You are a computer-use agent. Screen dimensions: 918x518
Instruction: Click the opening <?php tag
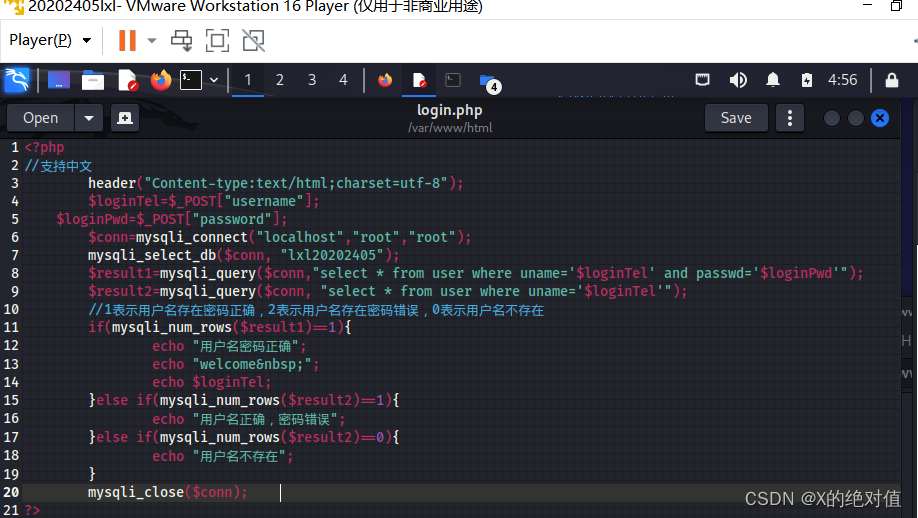44,147
